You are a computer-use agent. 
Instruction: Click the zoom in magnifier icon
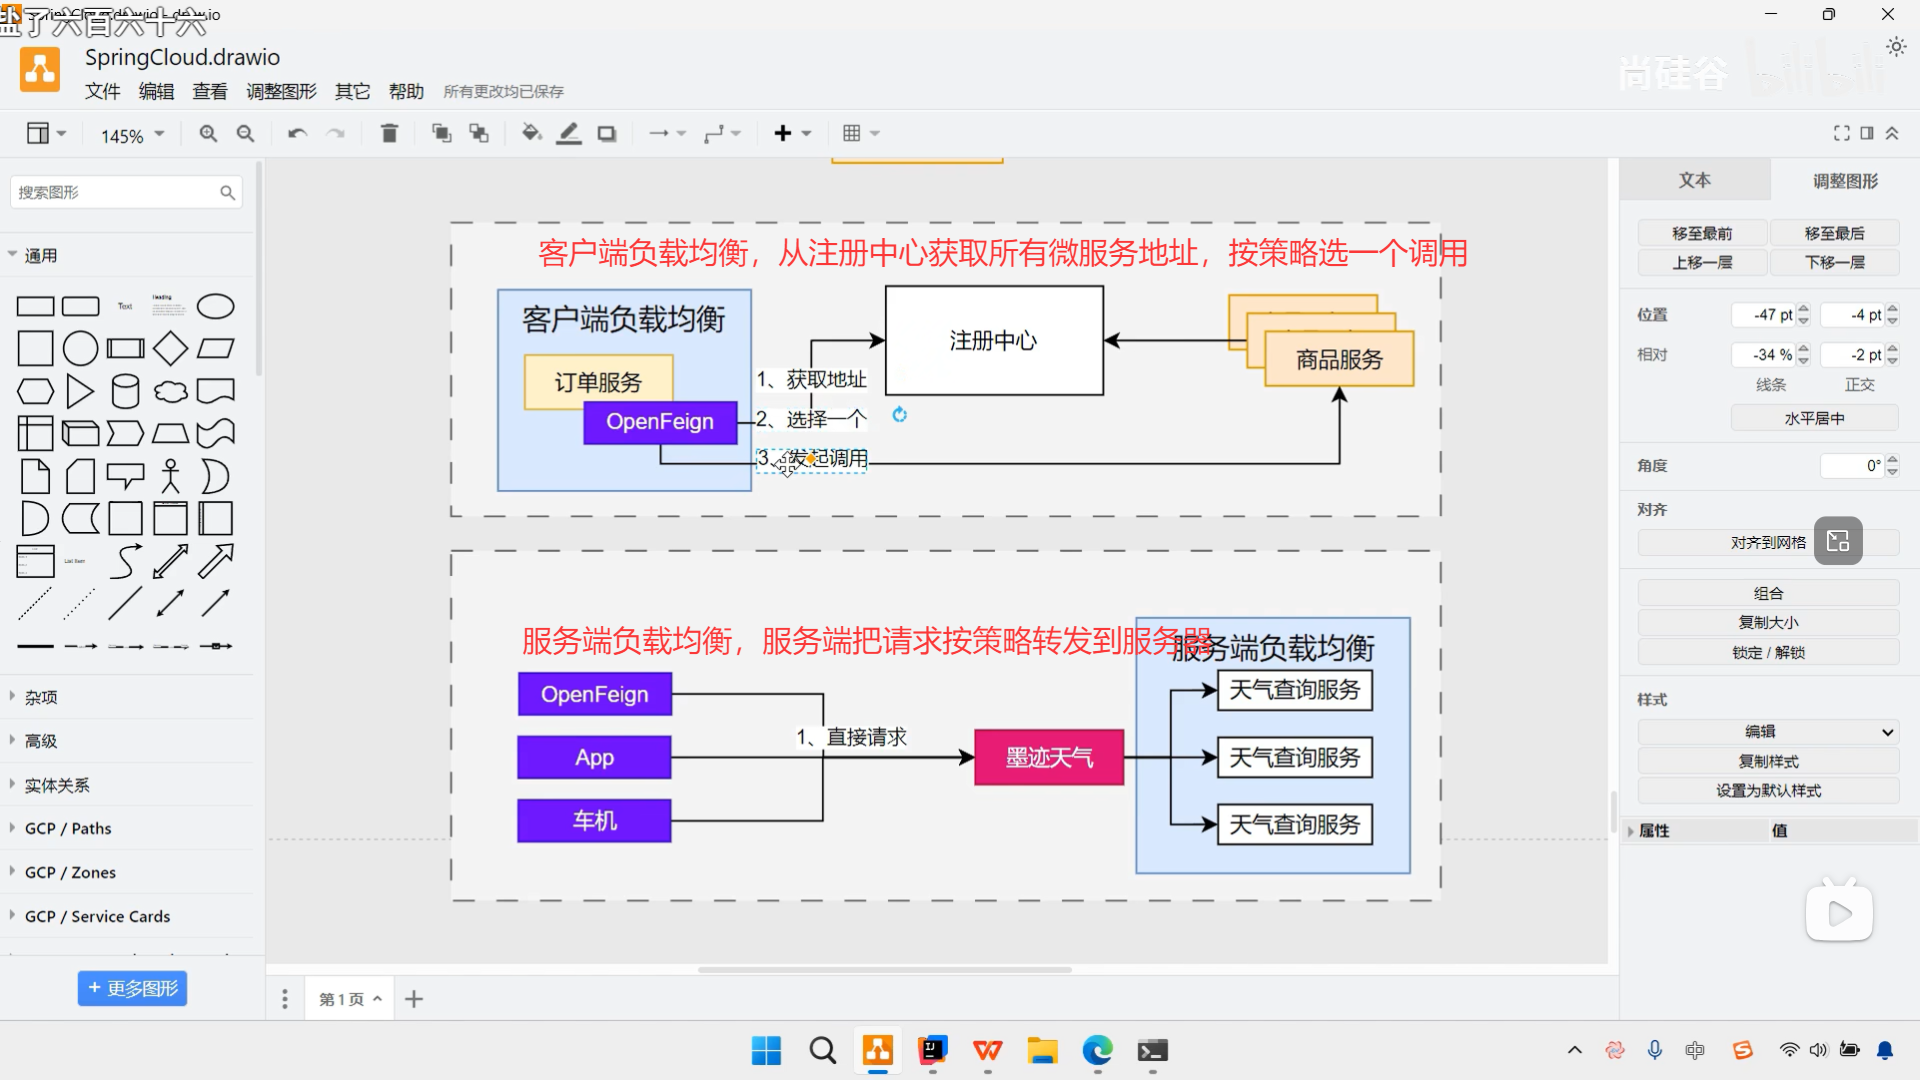tap(208, 133)
